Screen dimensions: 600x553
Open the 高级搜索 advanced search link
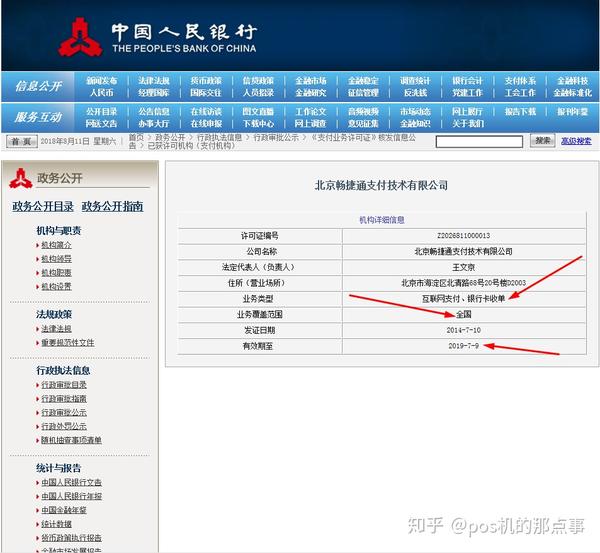[576, 141]
